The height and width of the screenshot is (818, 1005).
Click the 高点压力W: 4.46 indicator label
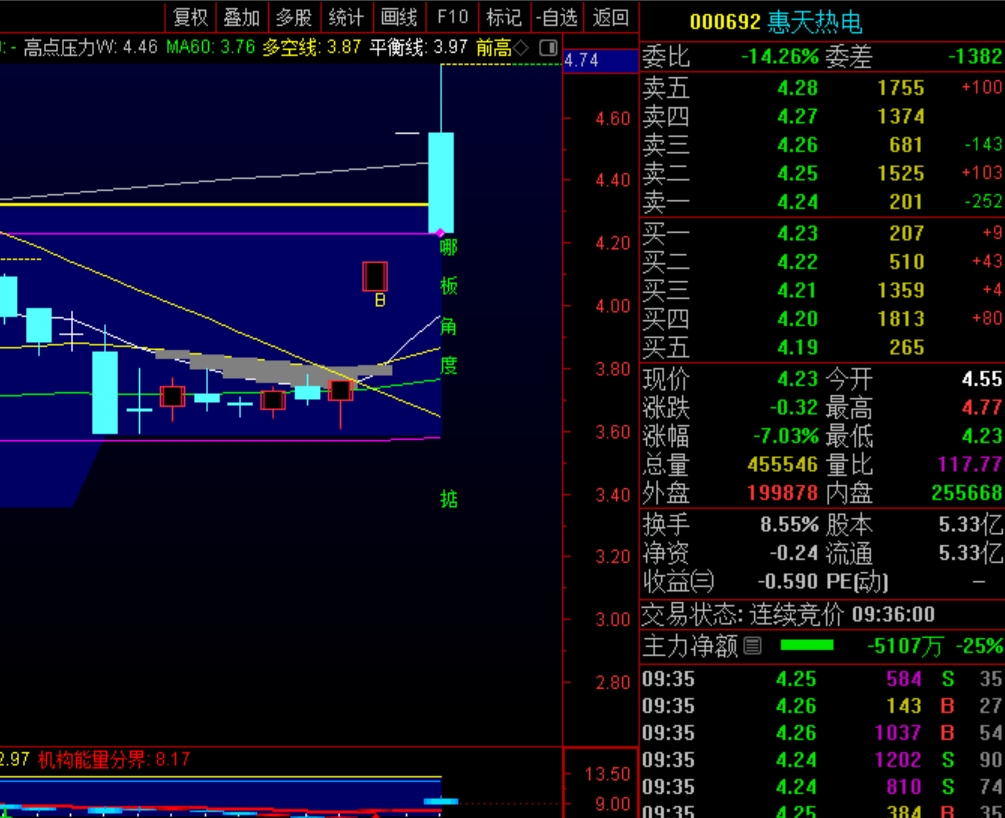(x=90, y=47)
